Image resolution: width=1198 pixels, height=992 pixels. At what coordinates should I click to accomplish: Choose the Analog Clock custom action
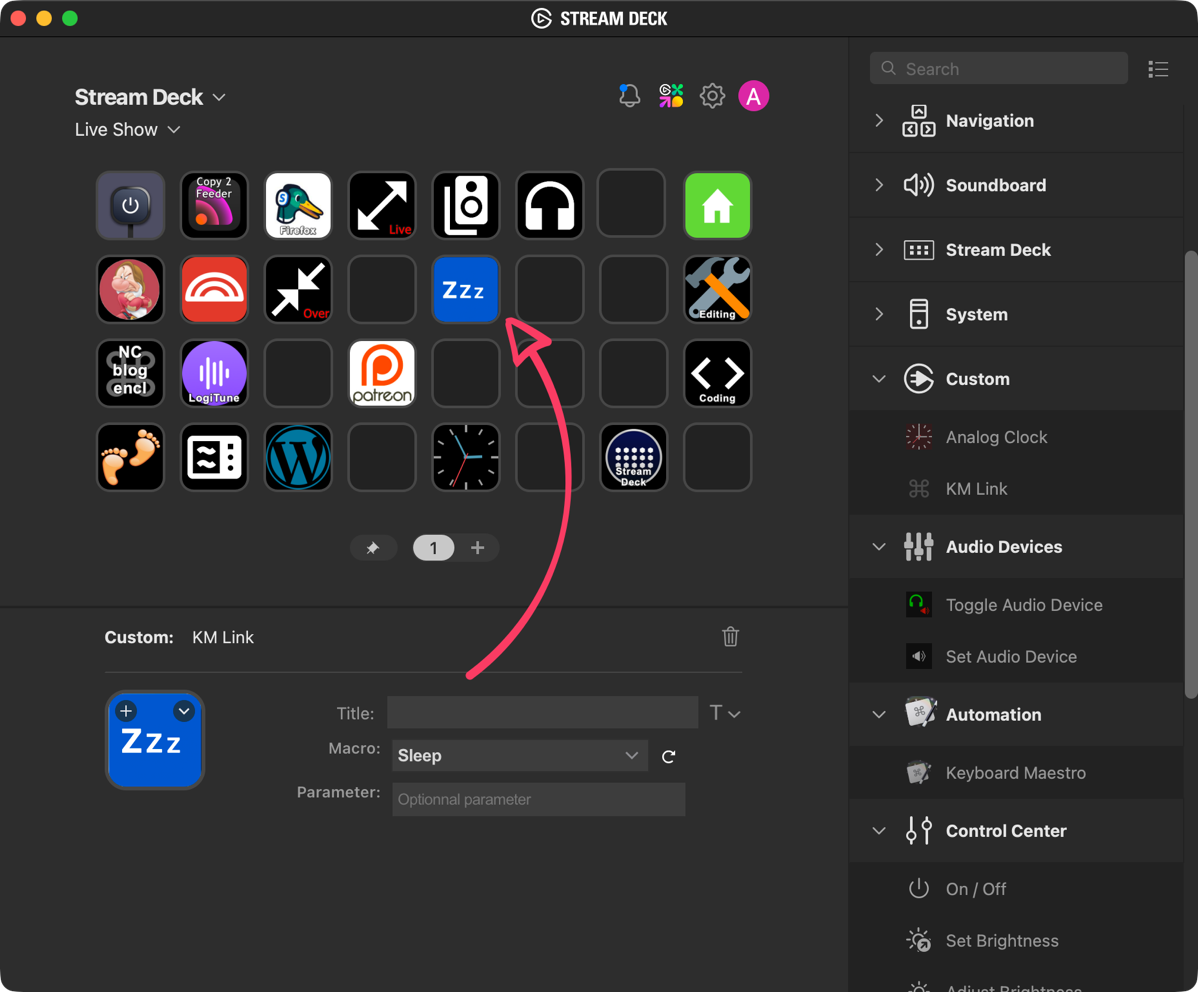pyautogui.click(x=996, y=437)
